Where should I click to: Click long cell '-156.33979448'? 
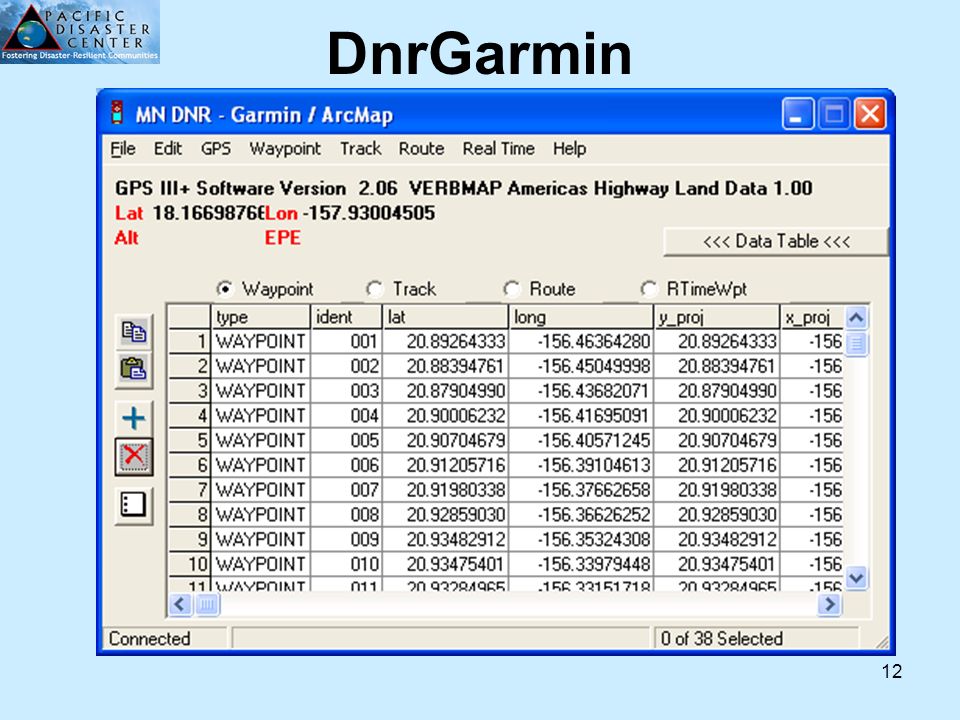(581, 564)
